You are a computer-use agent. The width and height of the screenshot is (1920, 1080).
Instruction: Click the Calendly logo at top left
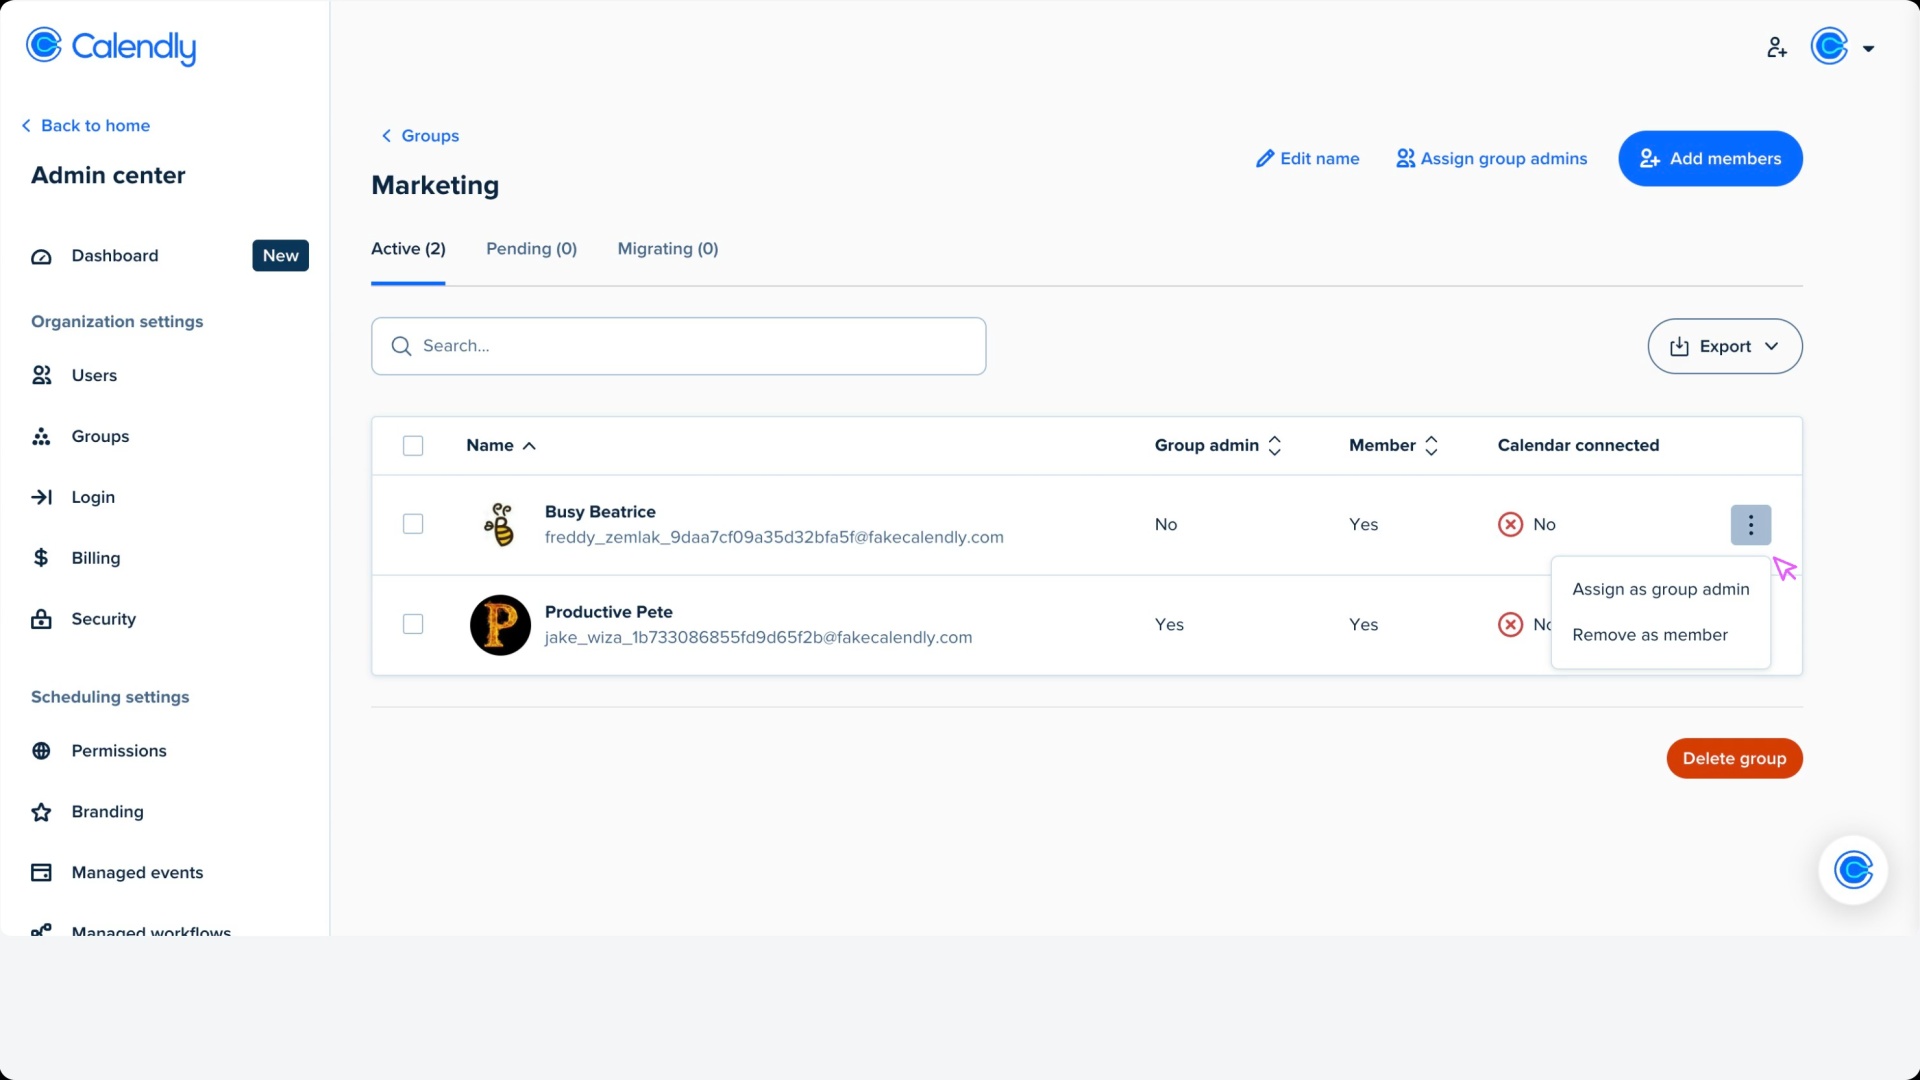coord(111,46)
